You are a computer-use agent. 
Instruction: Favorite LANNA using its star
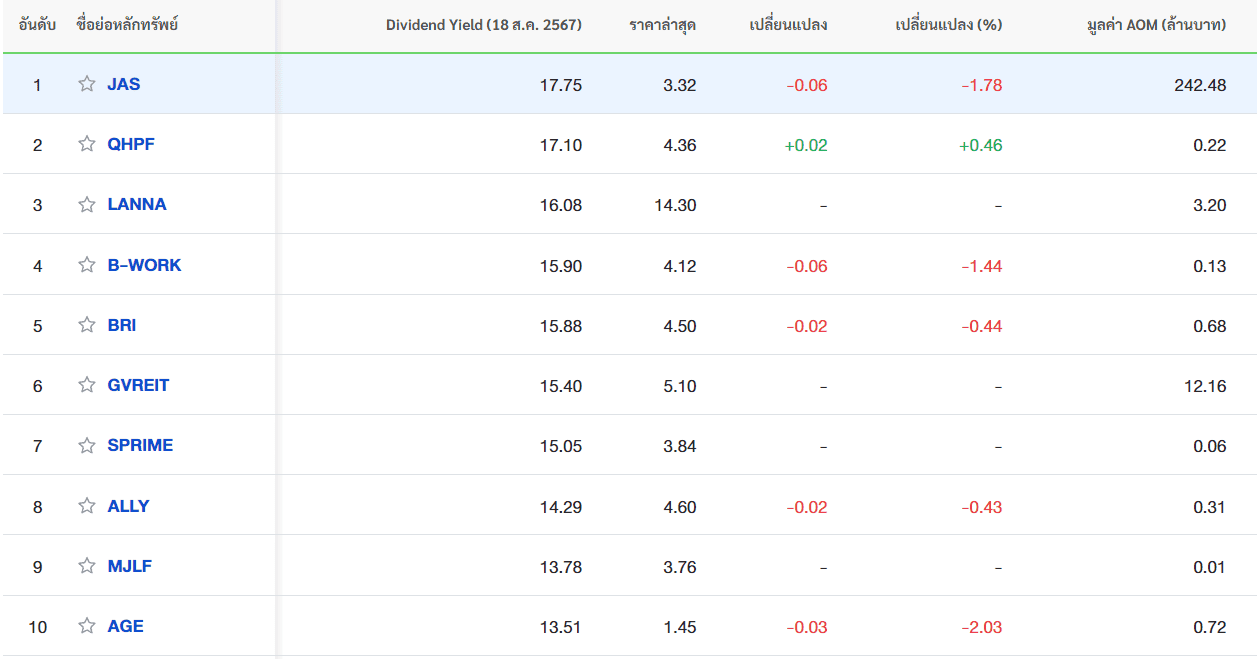(x=87, y=204)
